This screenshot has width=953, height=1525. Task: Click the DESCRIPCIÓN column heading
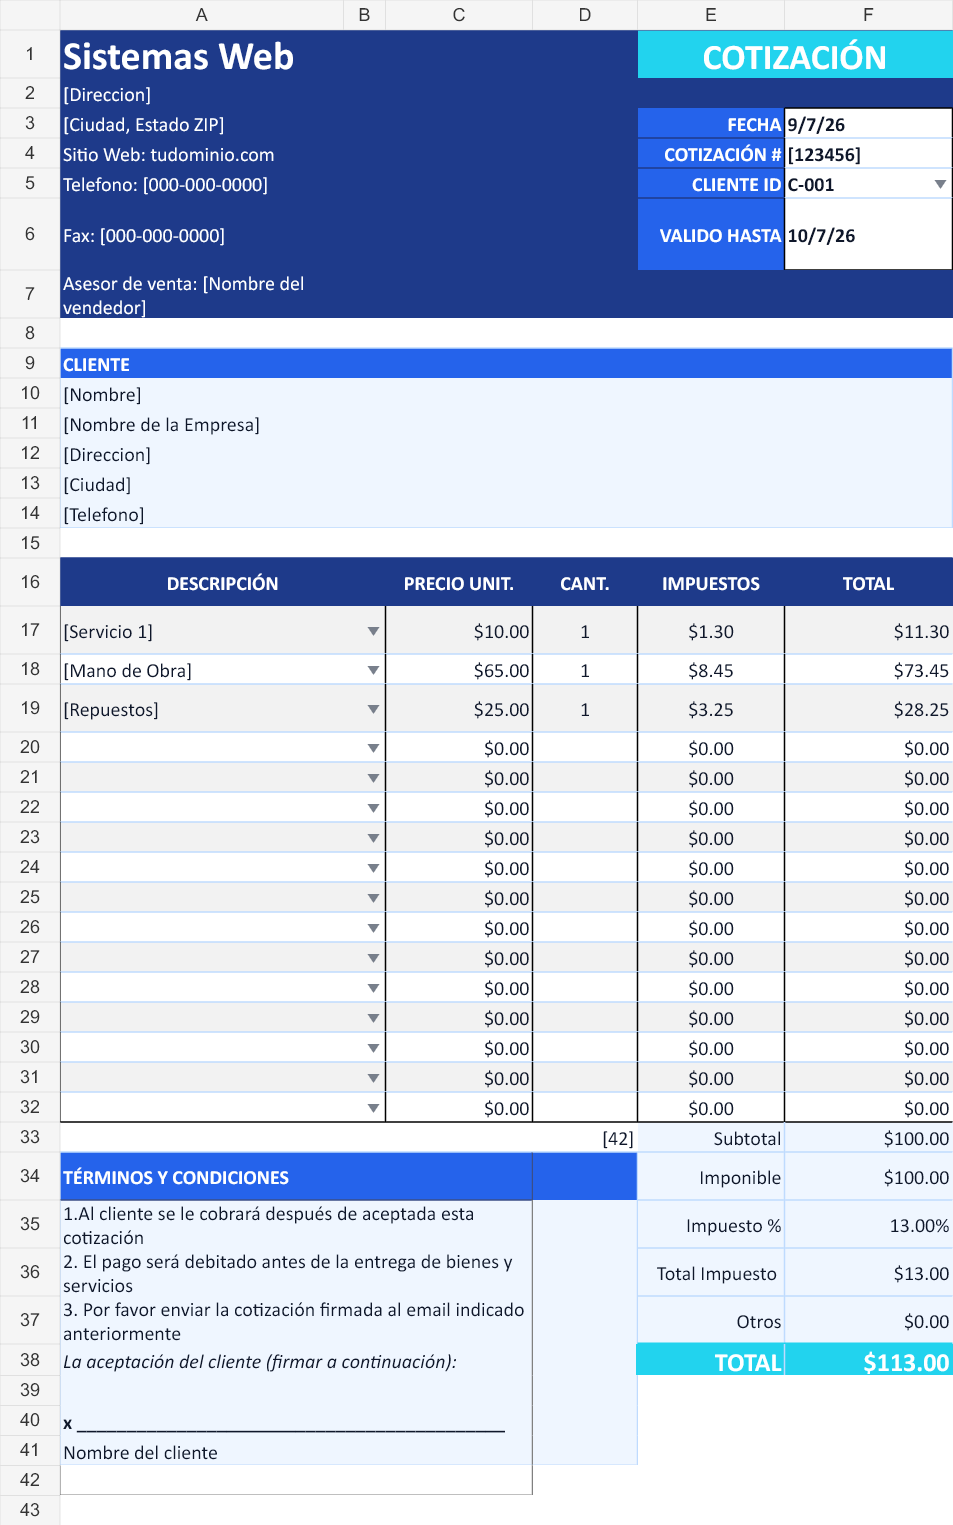[222, 583]
